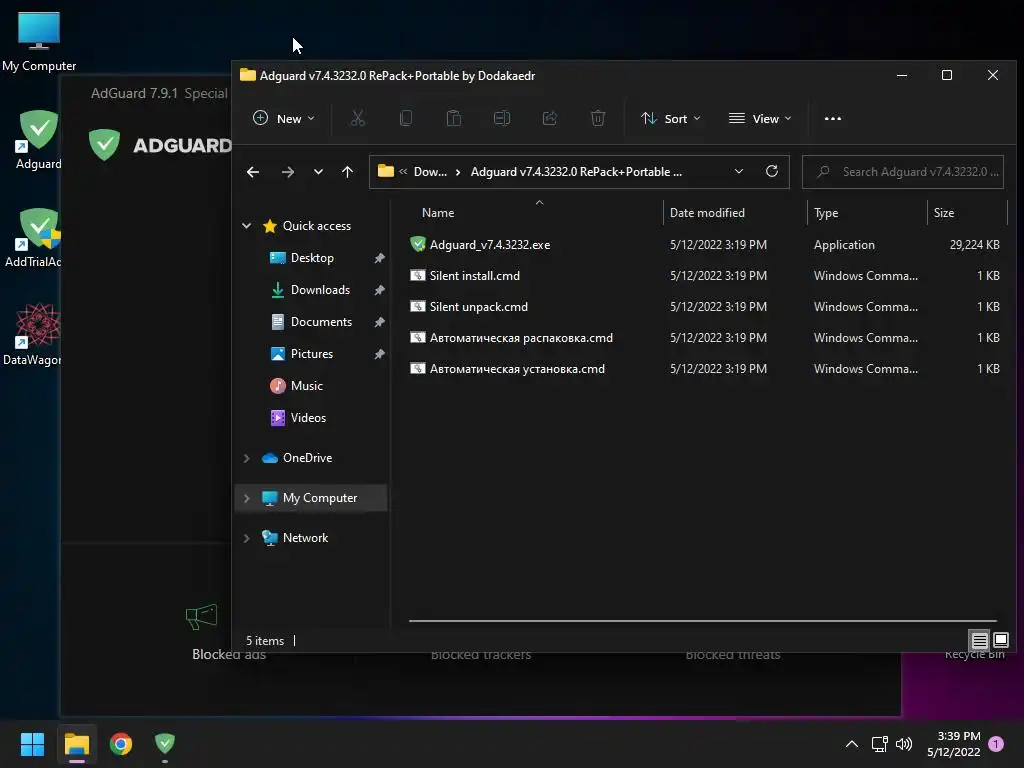Go forward with the right arrow
Viewport: 1024px width, 768px height.
tap(288, 172)
